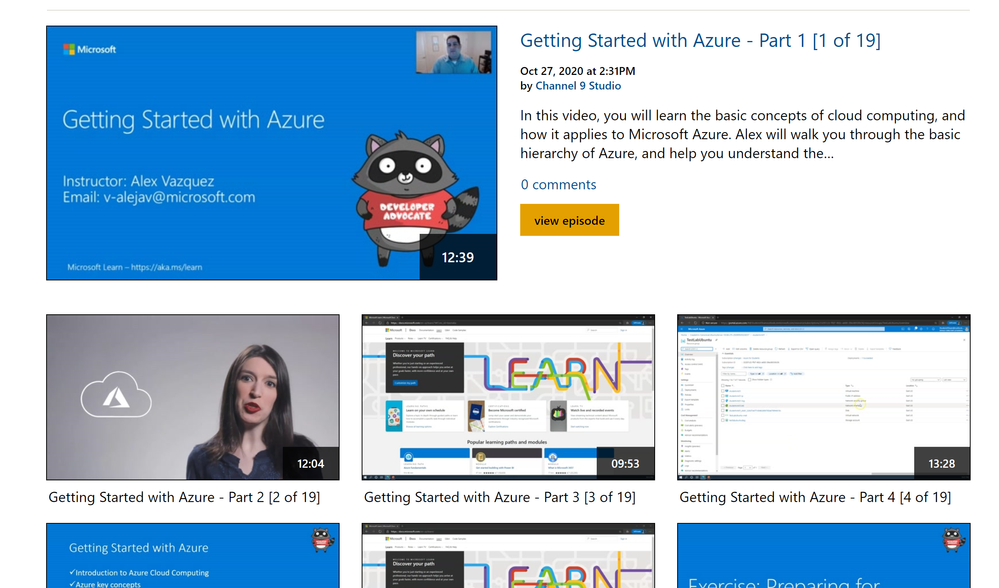Open the Part 1 featured video thumbnail
The height and width of the screenshot is (588, 999).
coord(271,153)
